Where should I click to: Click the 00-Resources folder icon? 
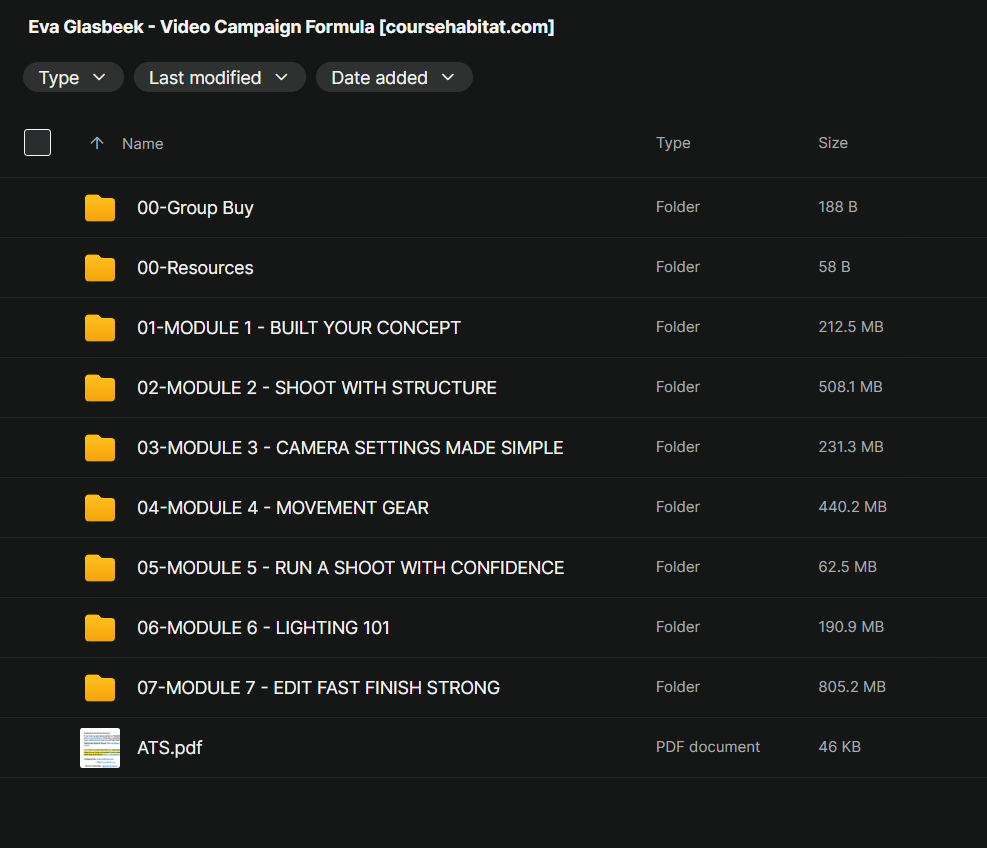(x=100, y=268)
